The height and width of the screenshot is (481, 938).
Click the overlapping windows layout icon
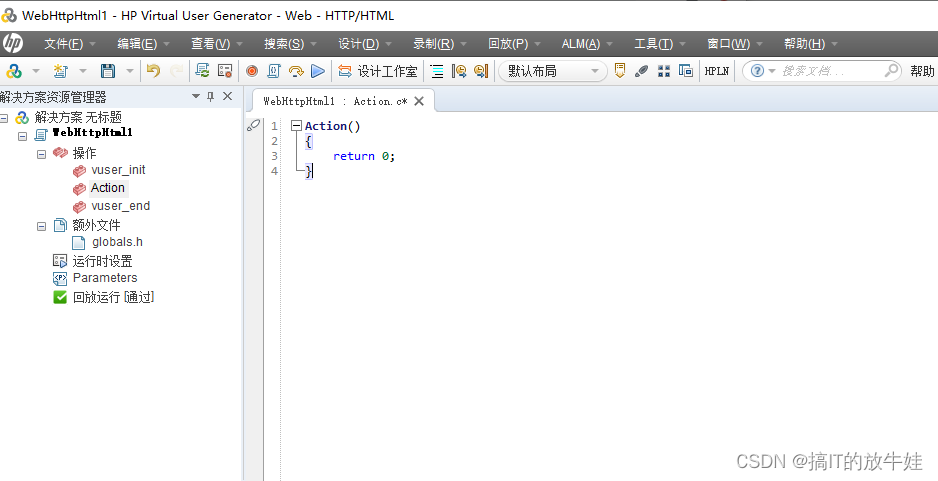(x=686, y=71)
